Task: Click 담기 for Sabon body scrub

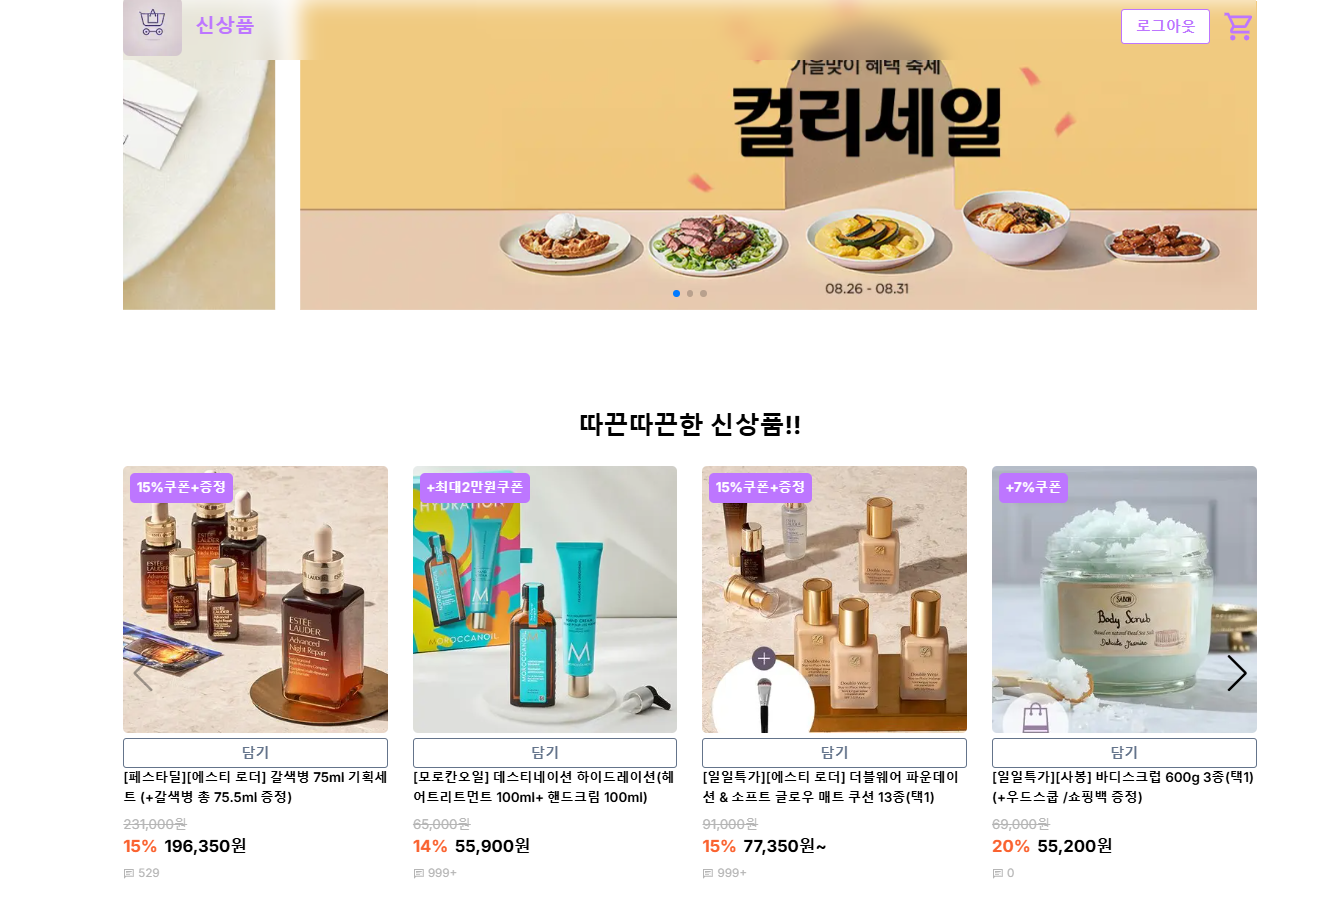Action: (x=1124, y=753)
